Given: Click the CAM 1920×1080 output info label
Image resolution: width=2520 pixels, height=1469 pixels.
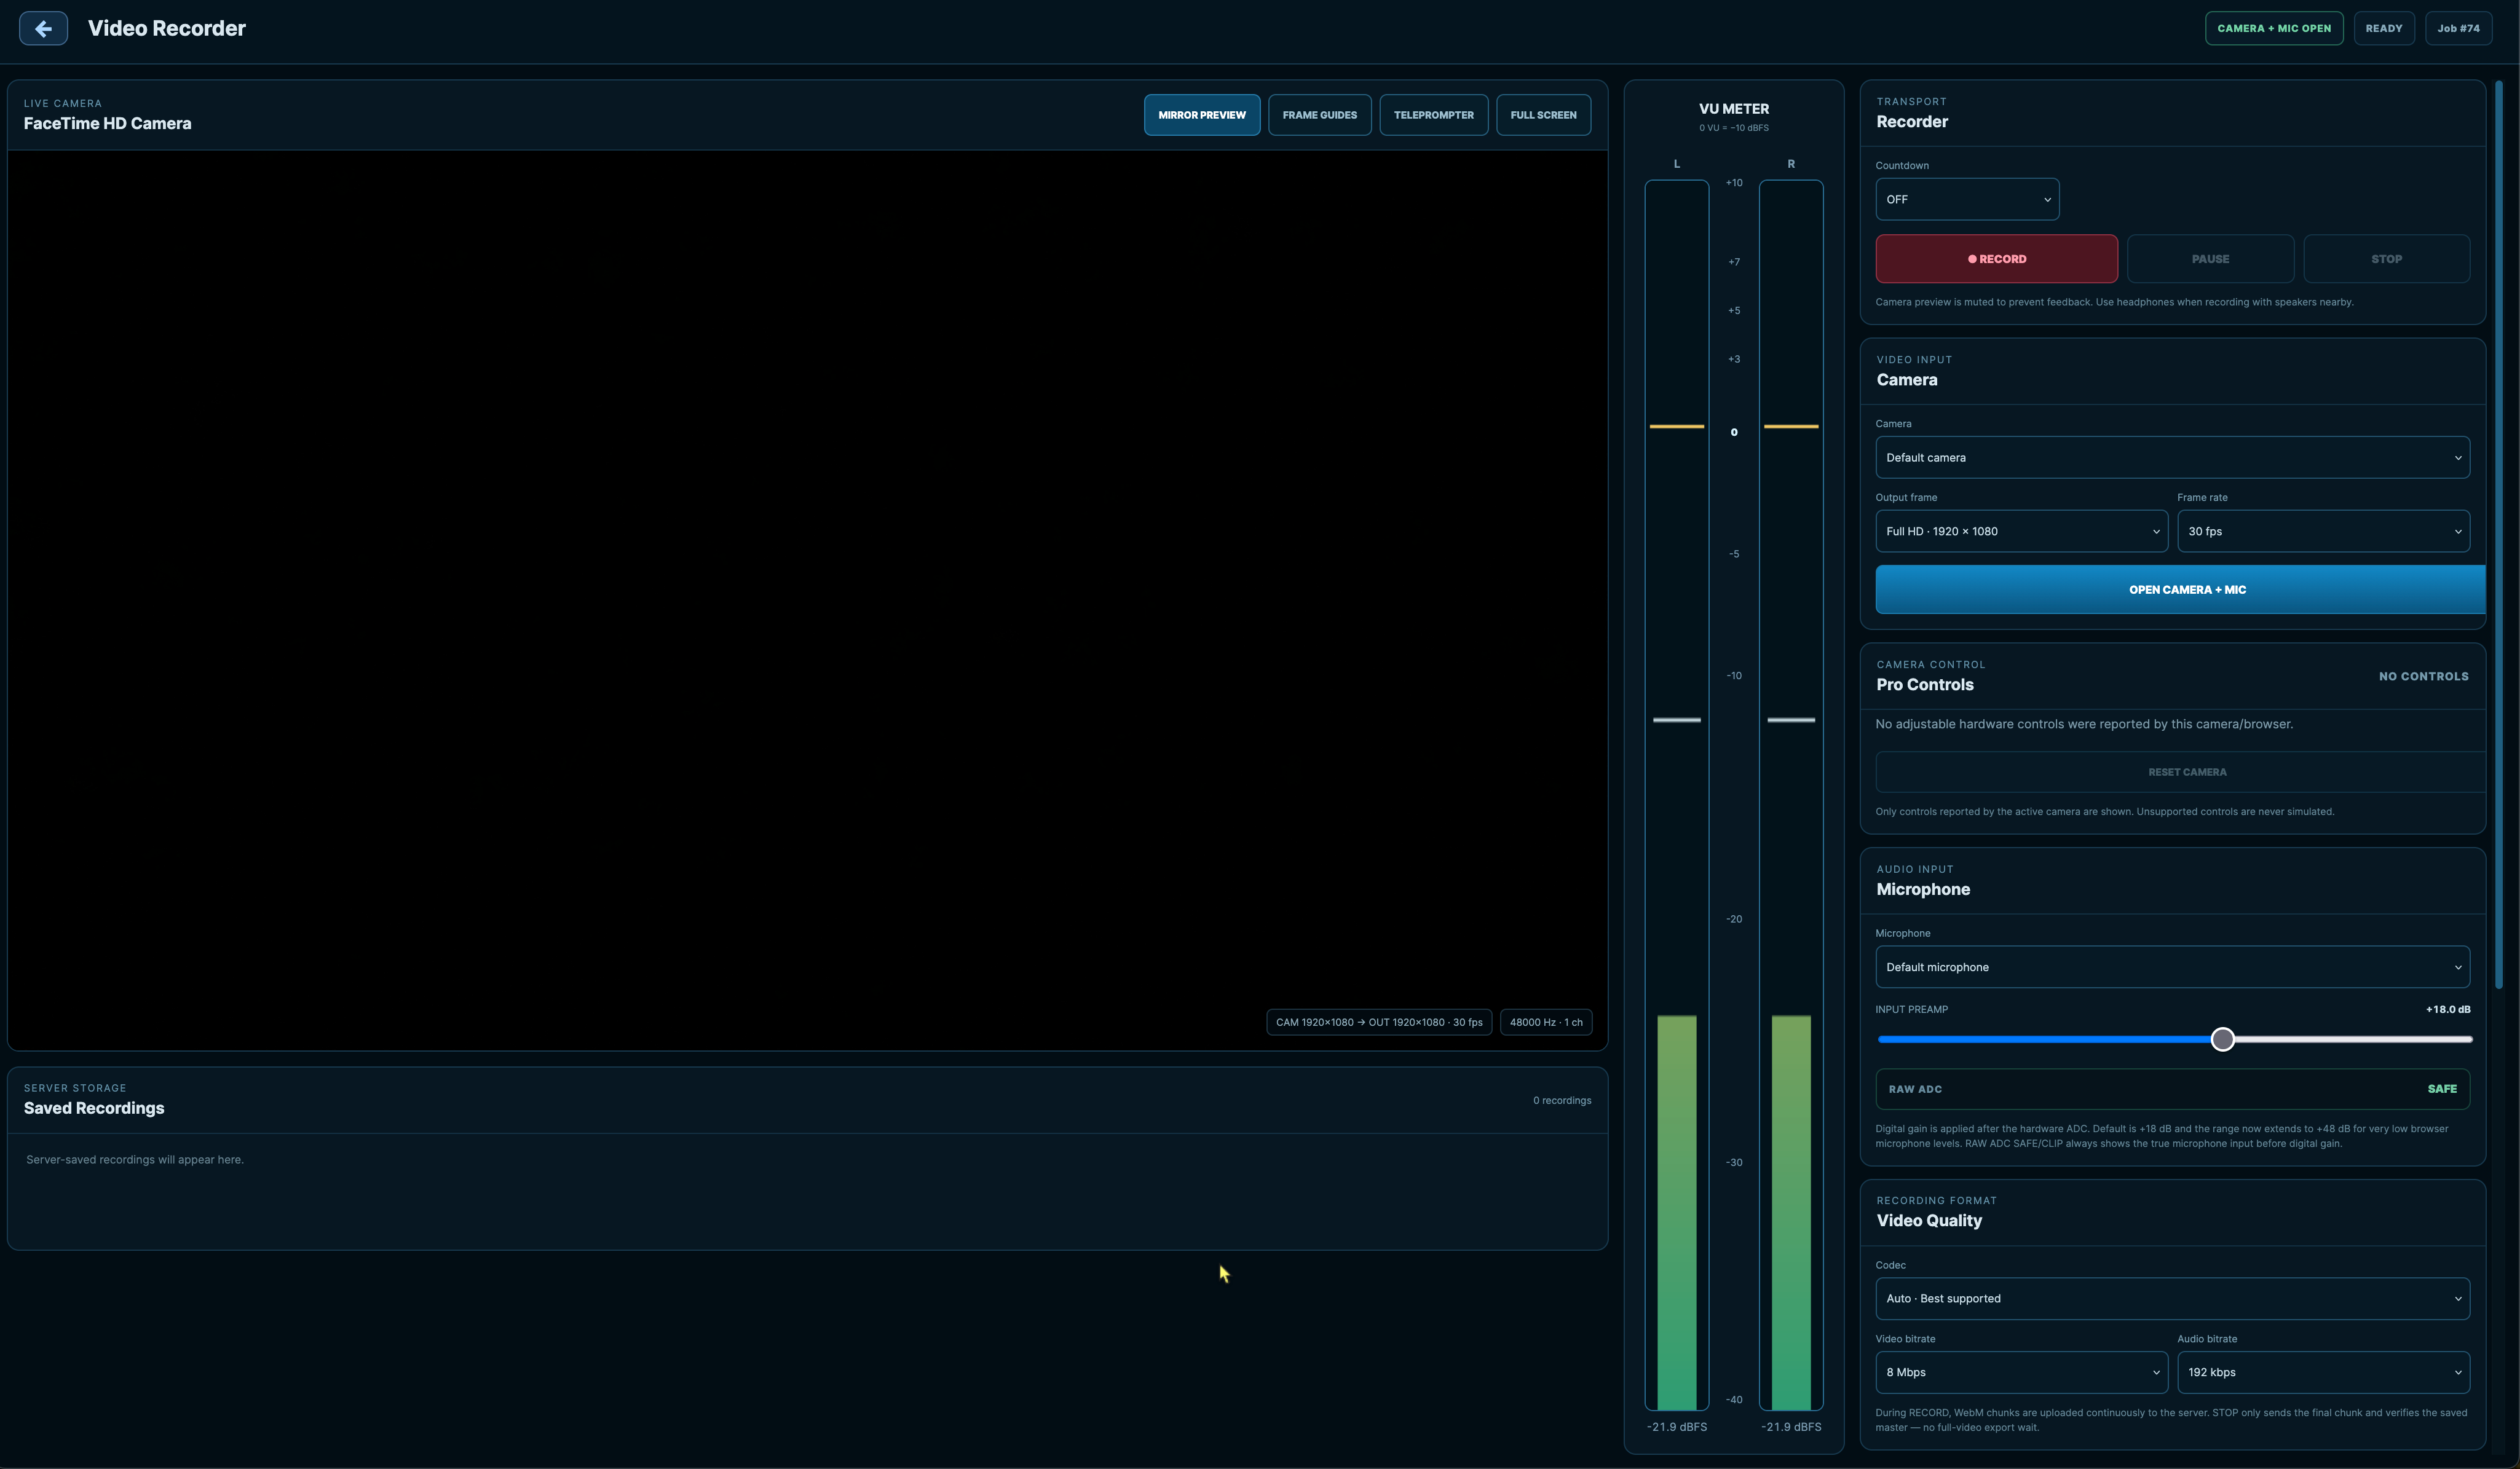Looking at the screenshot, I should [x=1378, y=1022].
